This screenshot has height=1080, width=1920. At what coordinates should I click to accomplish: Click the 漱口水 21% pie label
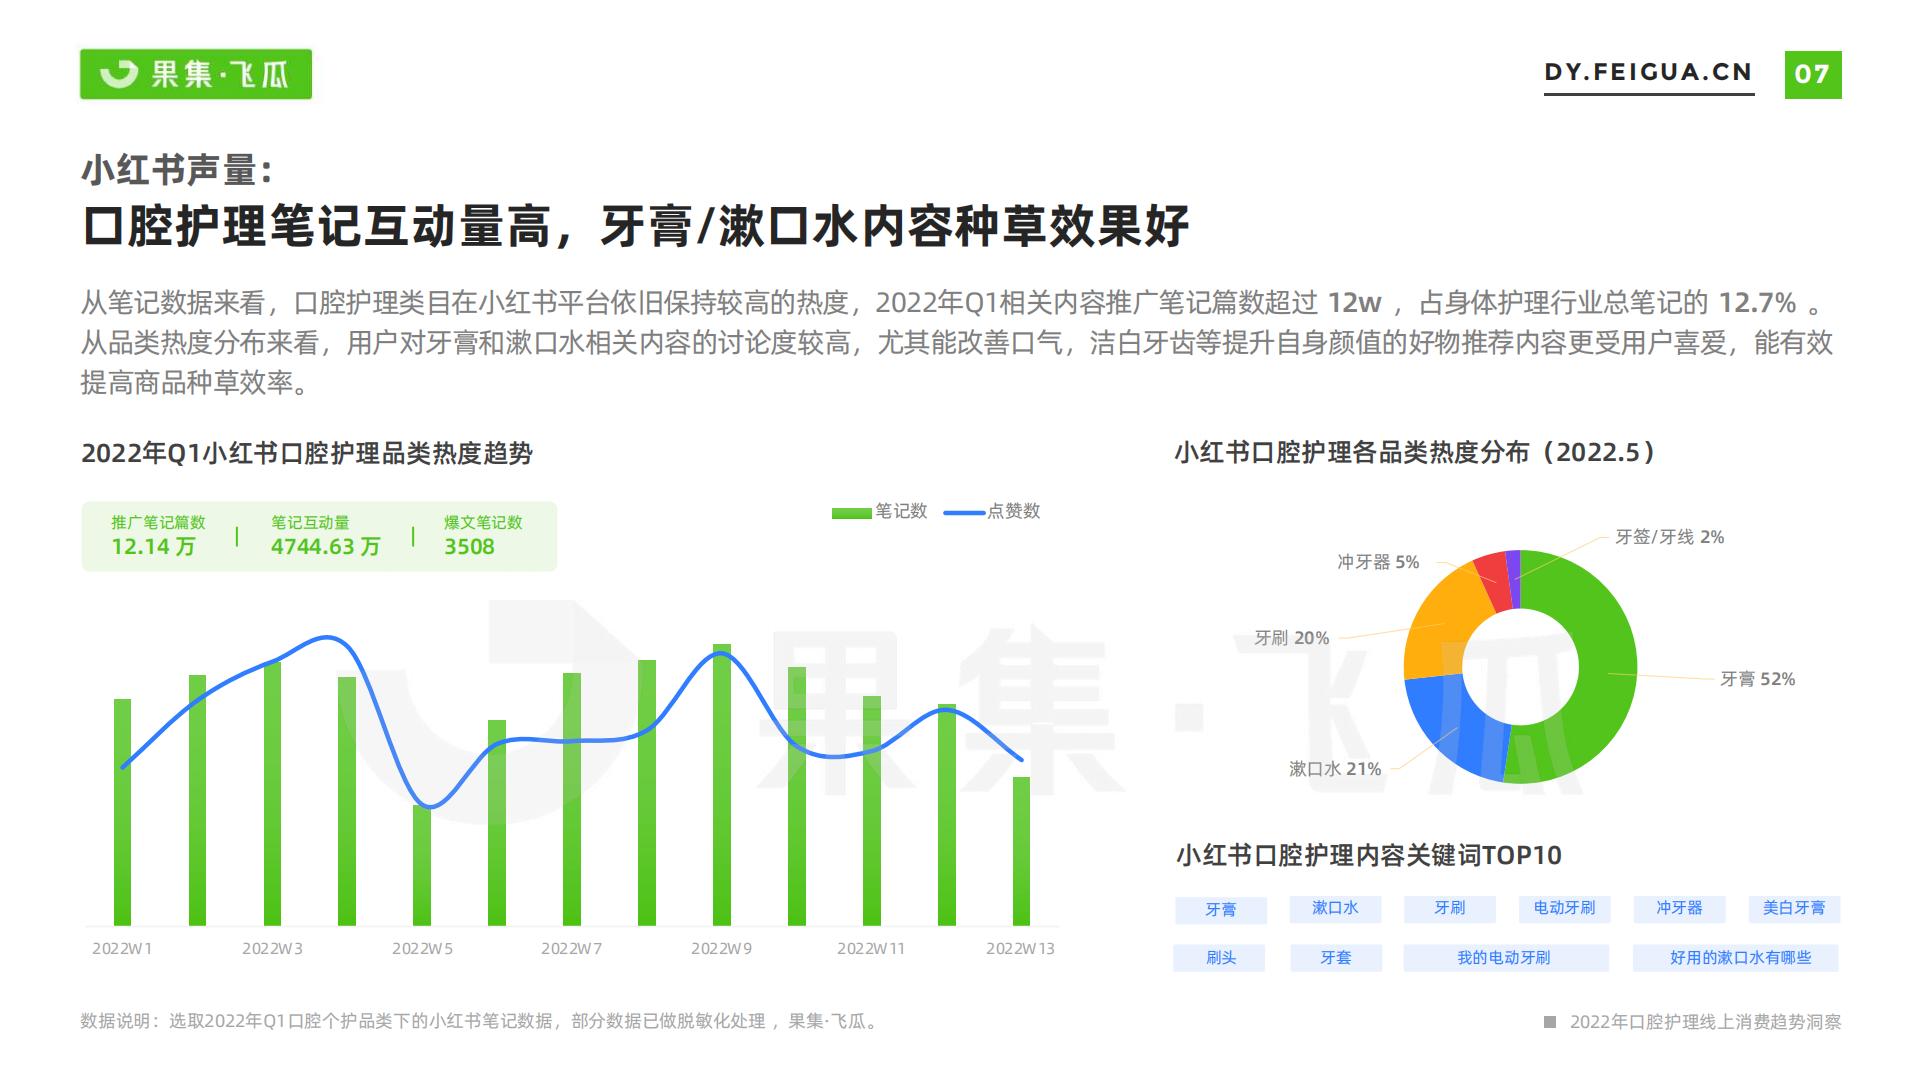[1334, 769]
